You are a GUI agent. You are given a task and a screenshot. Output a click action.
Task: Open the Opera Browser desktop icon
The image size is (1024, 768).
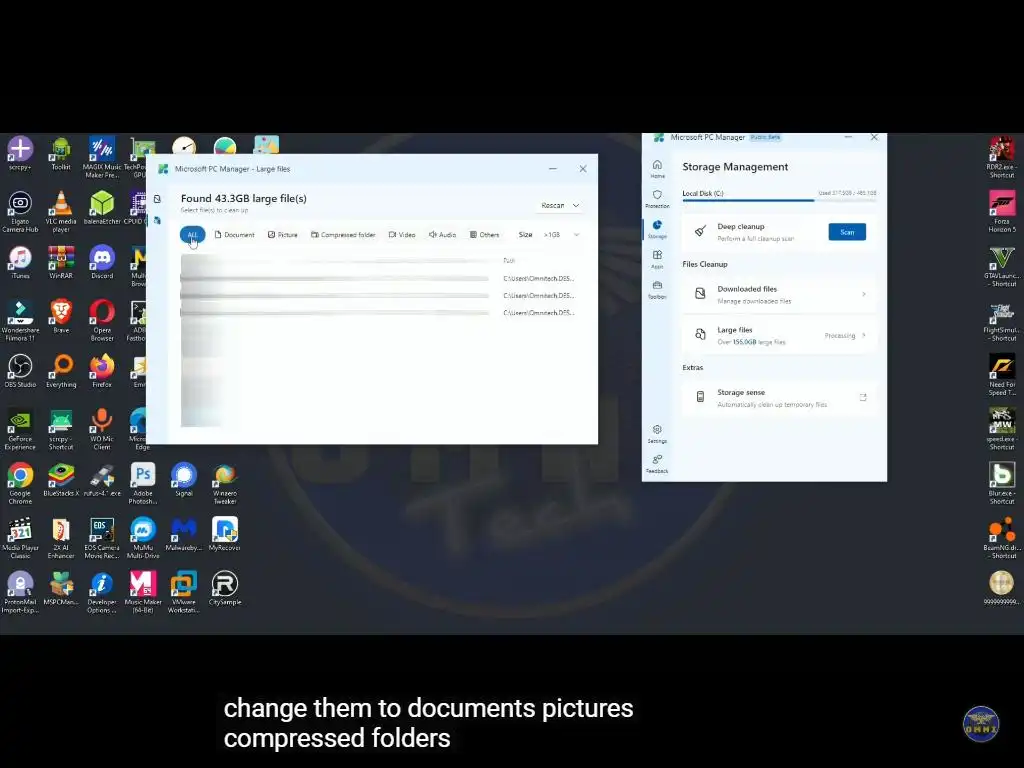click(x=102, y=320)
